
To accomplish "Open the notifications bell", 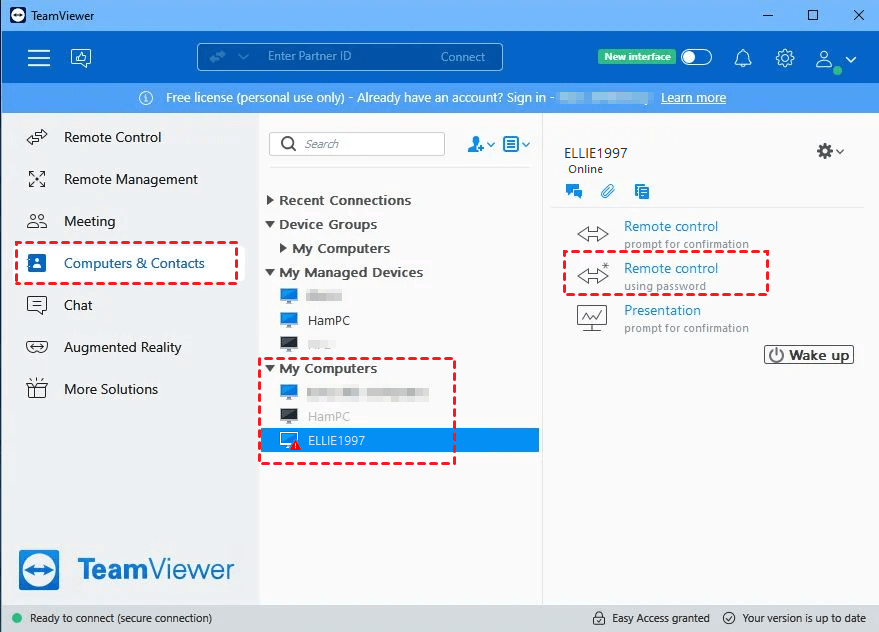I will coord(743,58).
